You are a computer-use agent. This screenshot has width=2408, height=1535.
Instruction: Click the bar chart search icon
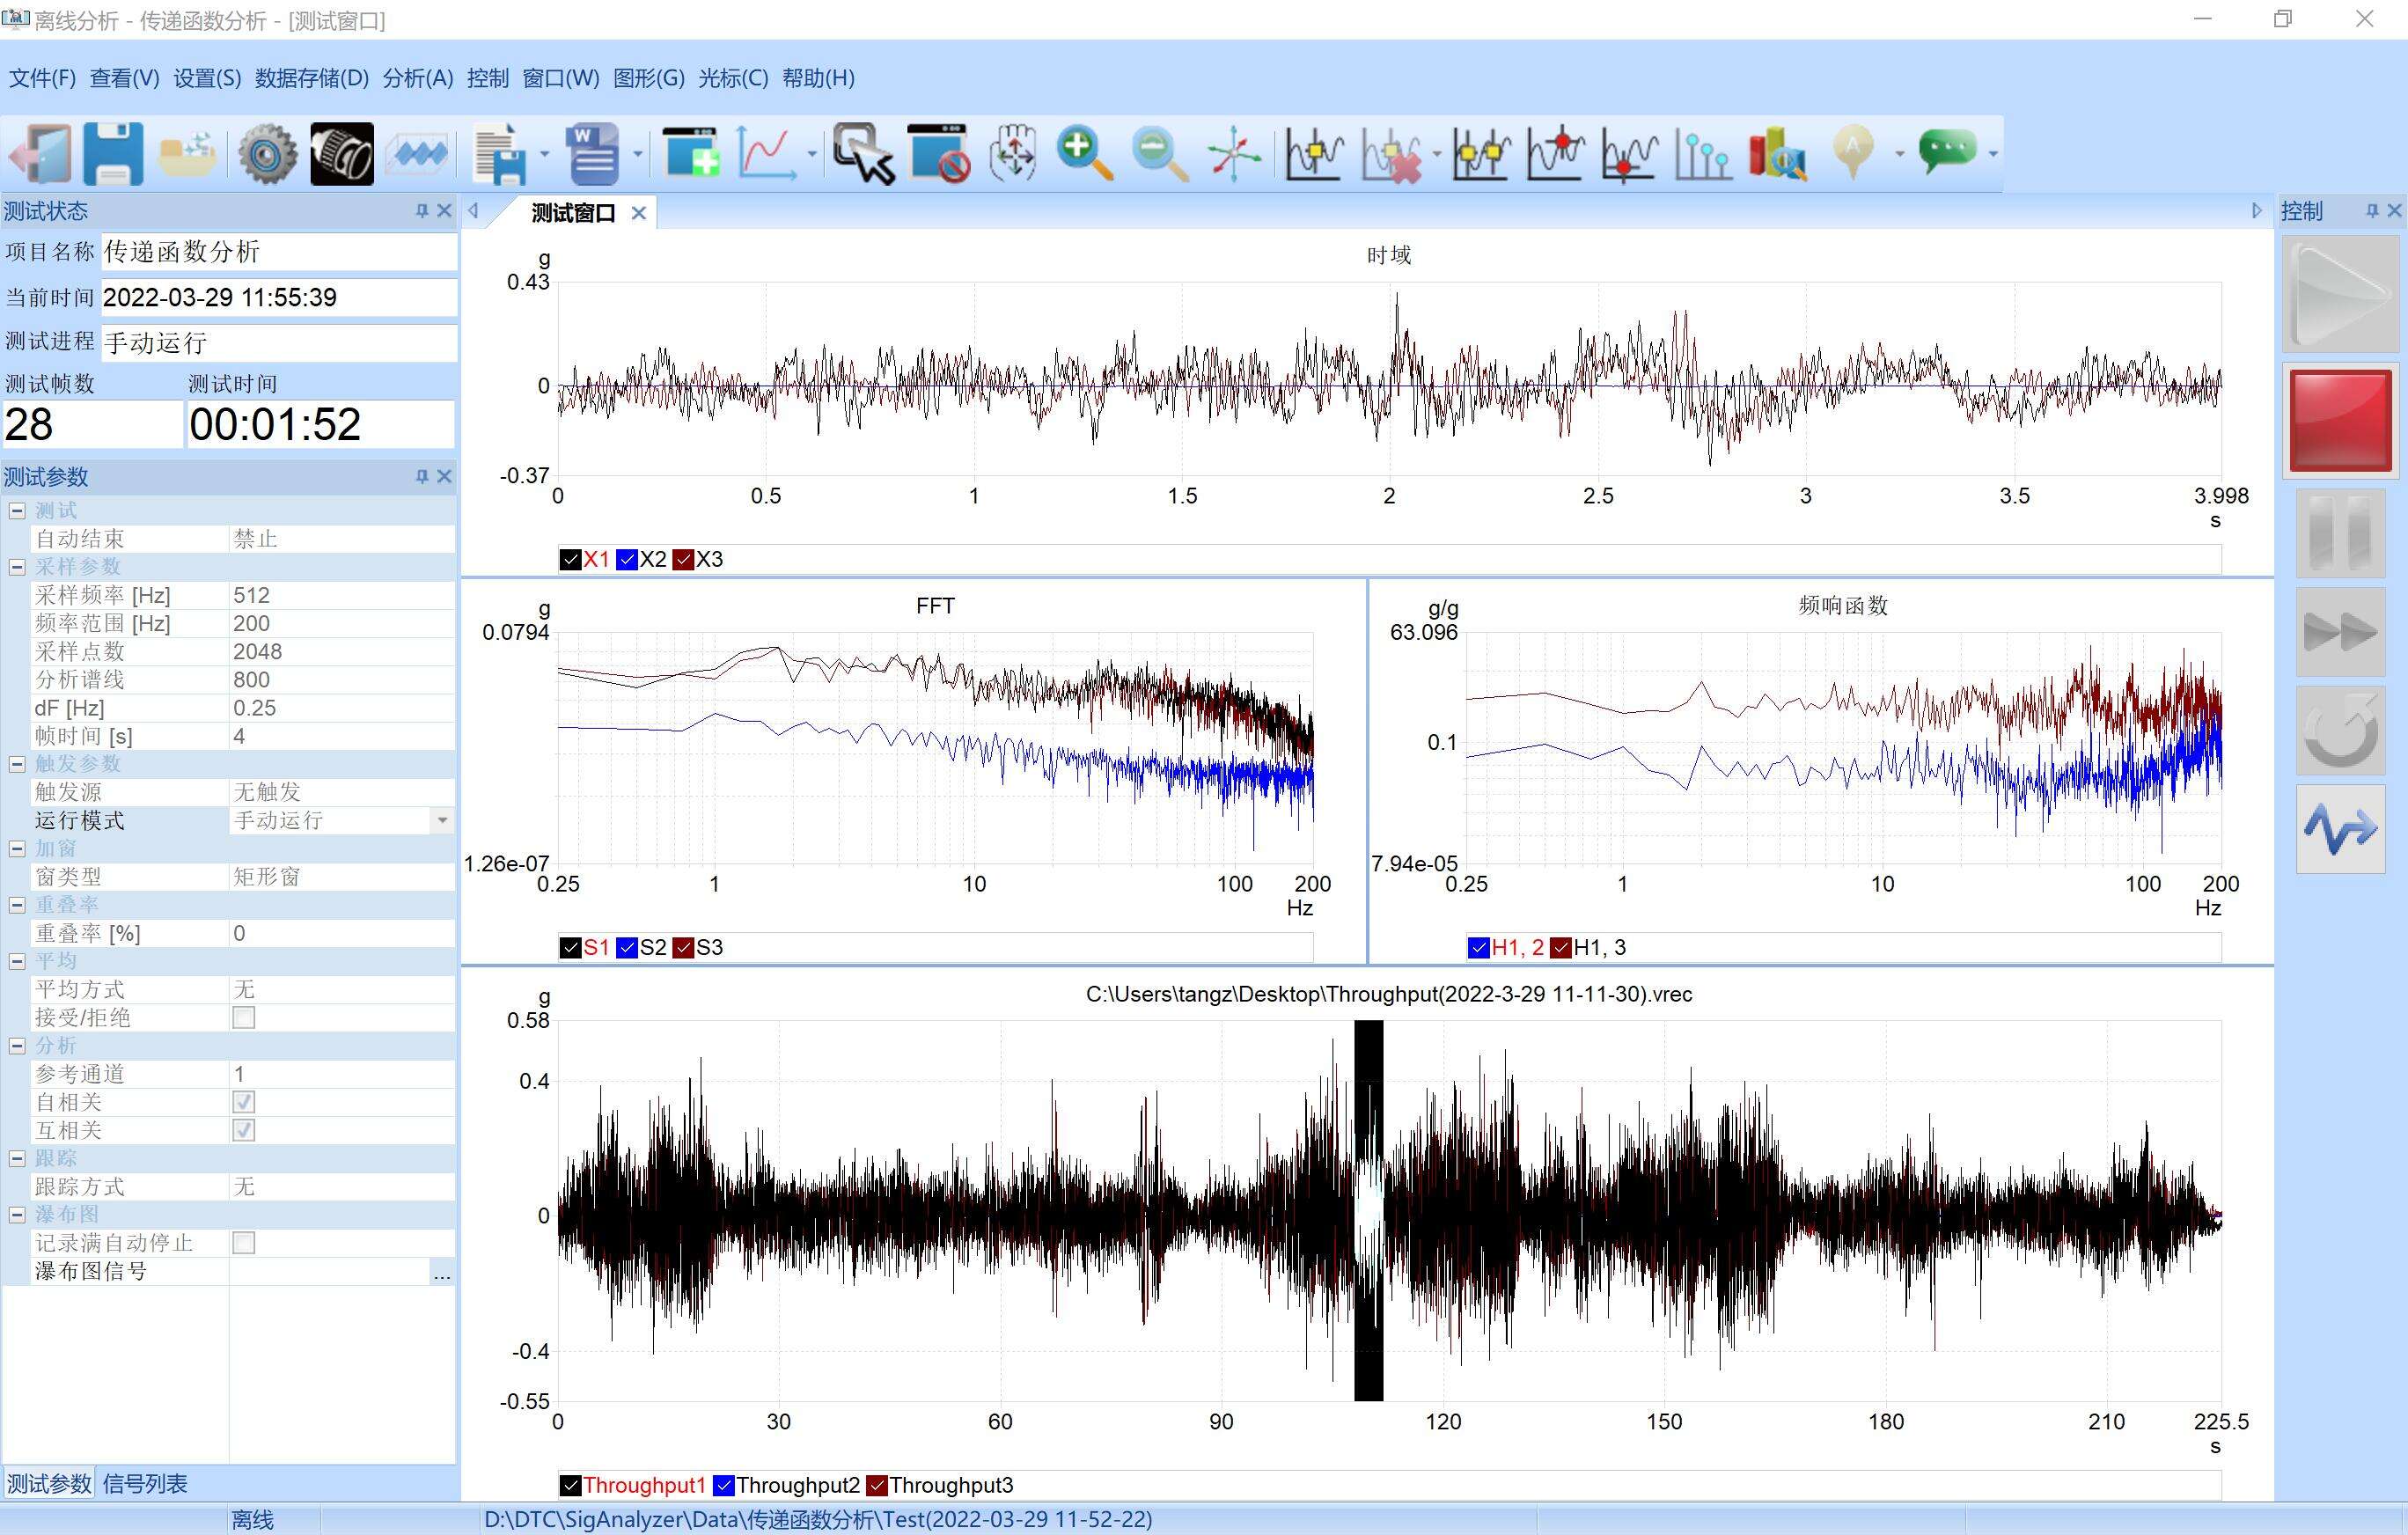[1778, 153]
